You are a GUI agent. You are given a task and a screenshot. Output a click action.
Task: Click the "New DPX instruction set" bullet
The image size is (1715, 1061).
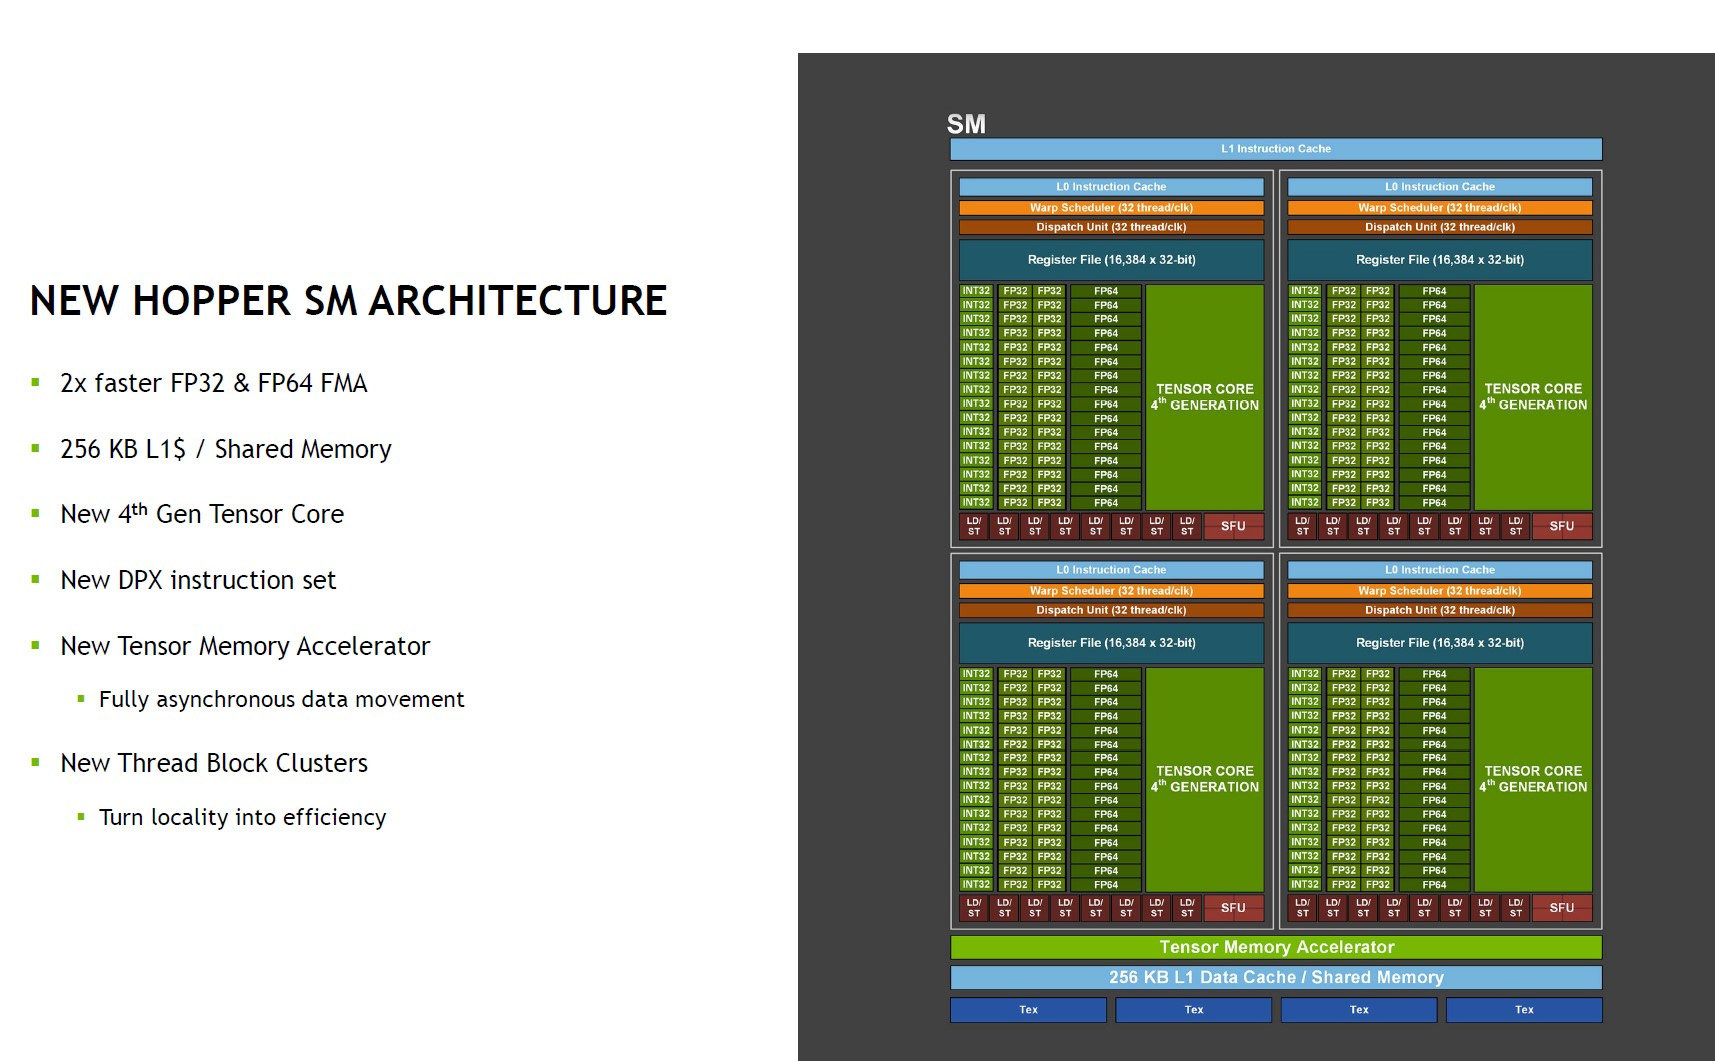198,580
